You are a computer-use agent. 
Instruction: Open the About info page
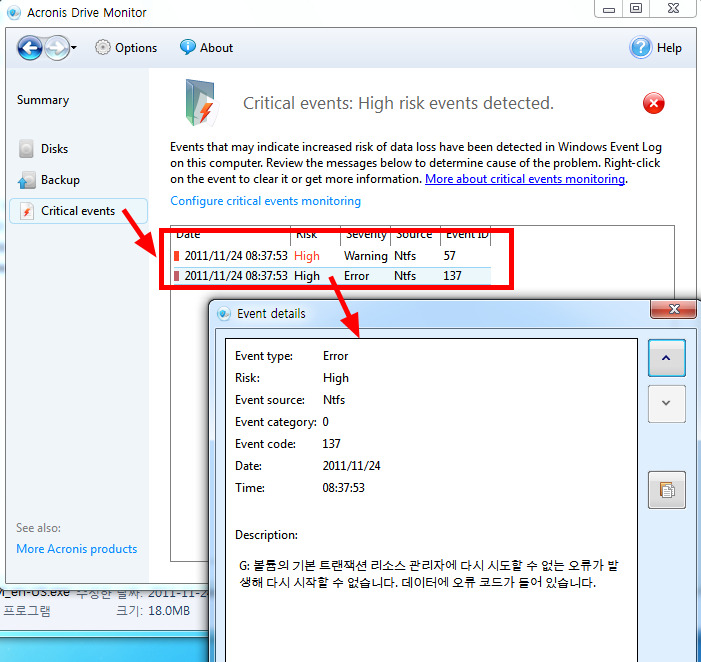206,47
